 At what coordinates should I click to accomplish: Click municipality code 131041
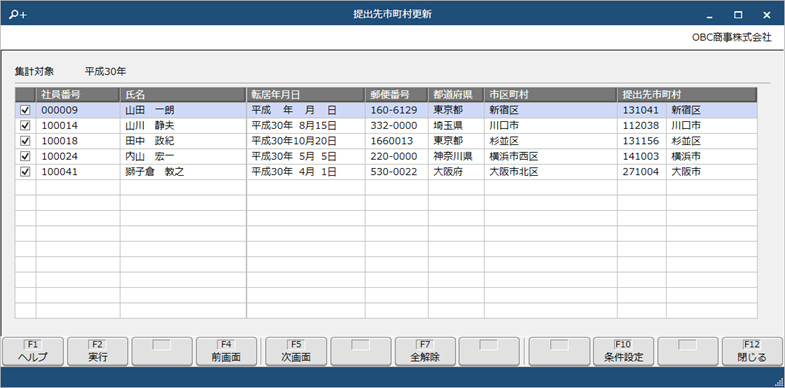(642, 110)
